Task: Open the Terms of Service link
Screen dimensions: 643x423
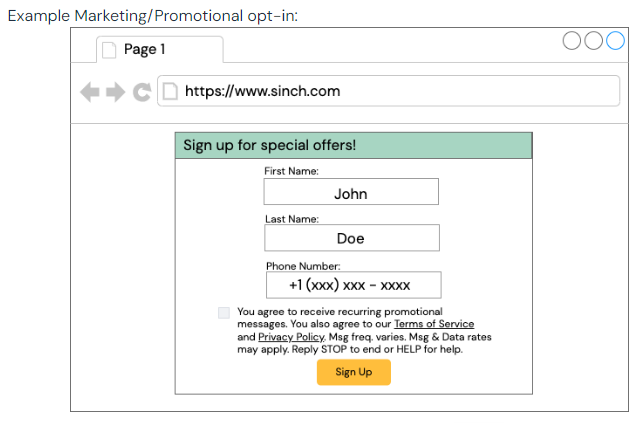Action: [x=434, y=324]
